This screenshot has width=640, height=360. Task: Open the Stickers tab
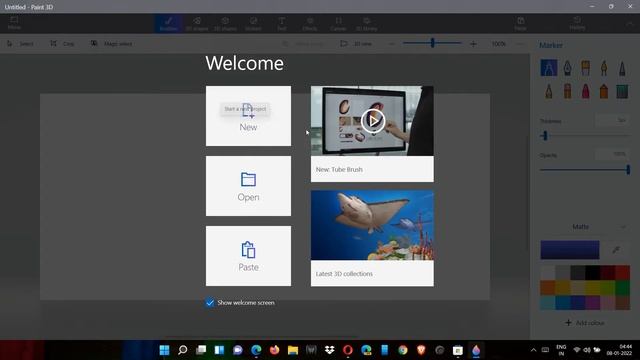[x=253, y=24]
